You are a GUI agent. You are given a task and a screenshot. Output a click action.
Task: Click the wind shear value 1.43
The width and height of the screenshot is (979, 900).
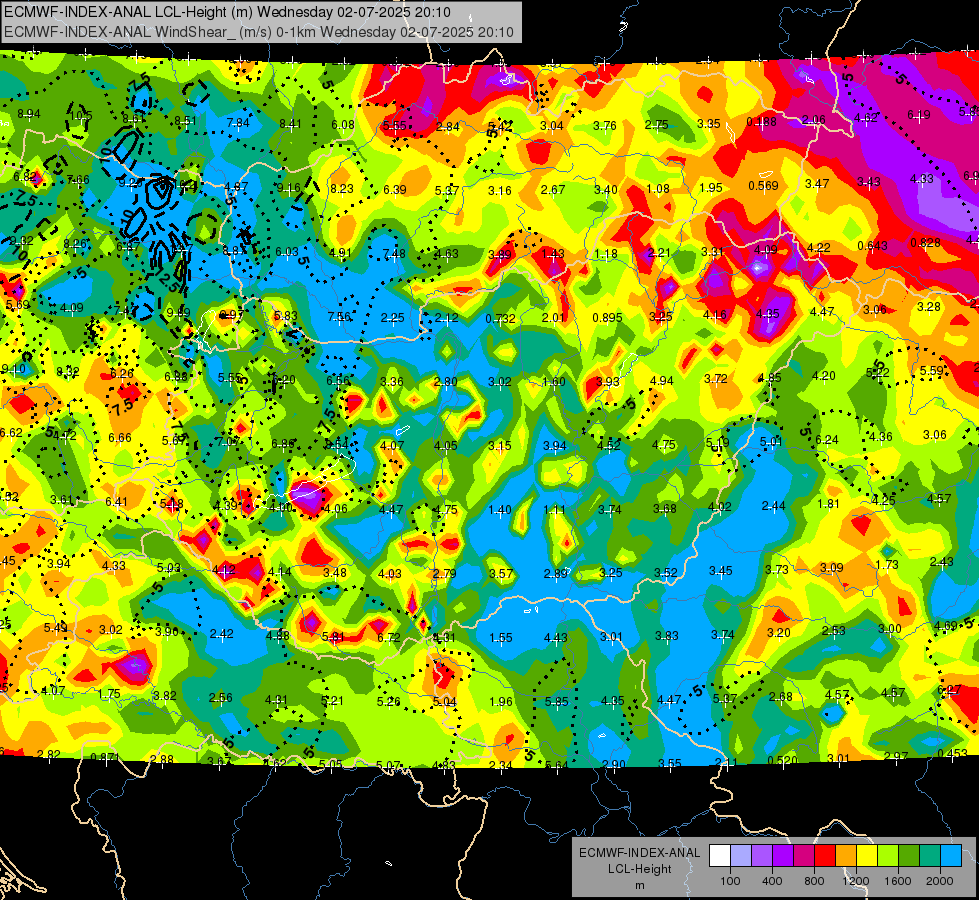click(553, 254)
